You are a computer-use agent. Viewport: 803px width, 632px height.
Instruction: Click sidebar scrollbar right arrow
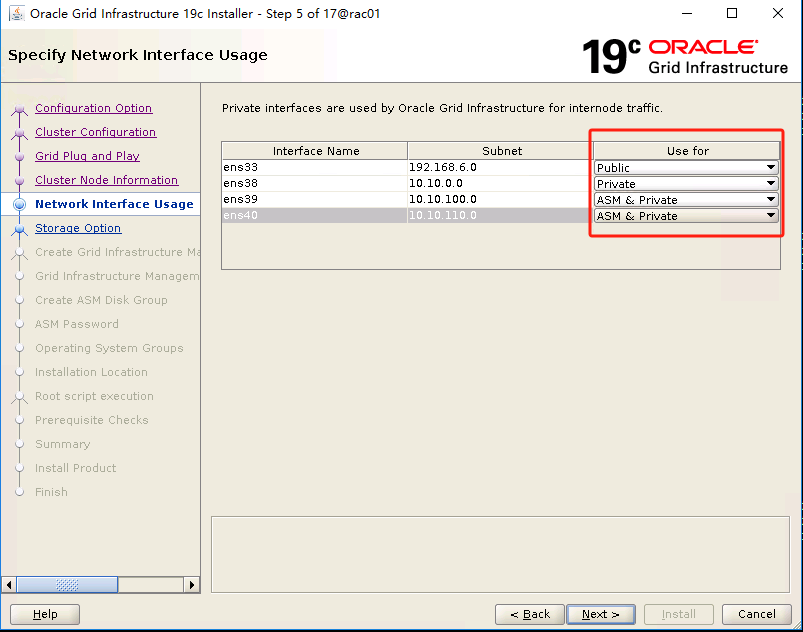tap(192, 584)
